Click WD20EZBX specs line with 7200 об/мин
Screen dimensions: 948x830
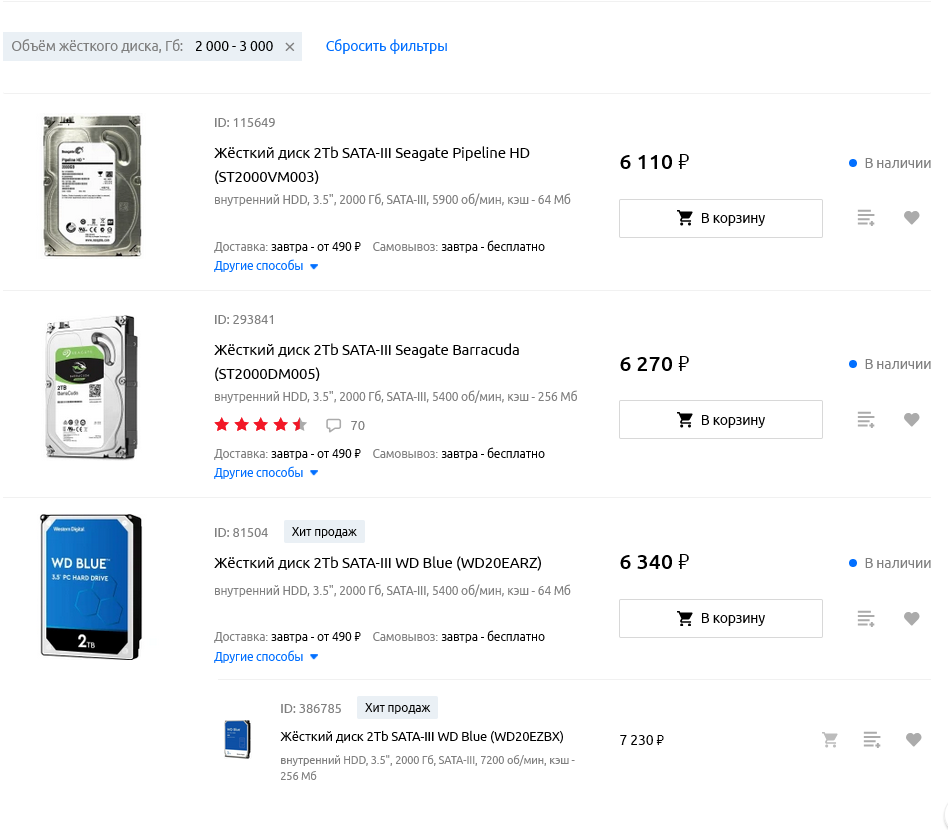[x=427, y=768]
